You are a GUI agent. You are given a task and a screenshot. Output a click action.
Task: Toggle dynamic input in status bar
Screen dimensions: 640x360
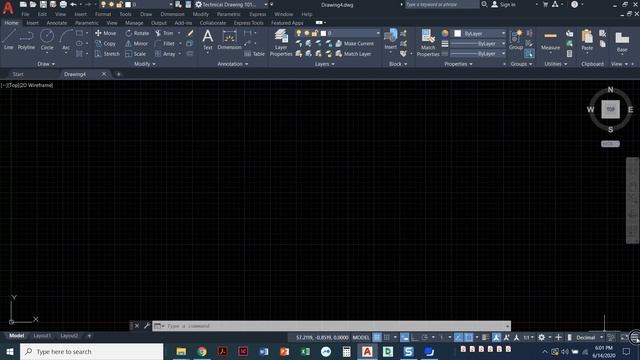(x=404, y=337)
